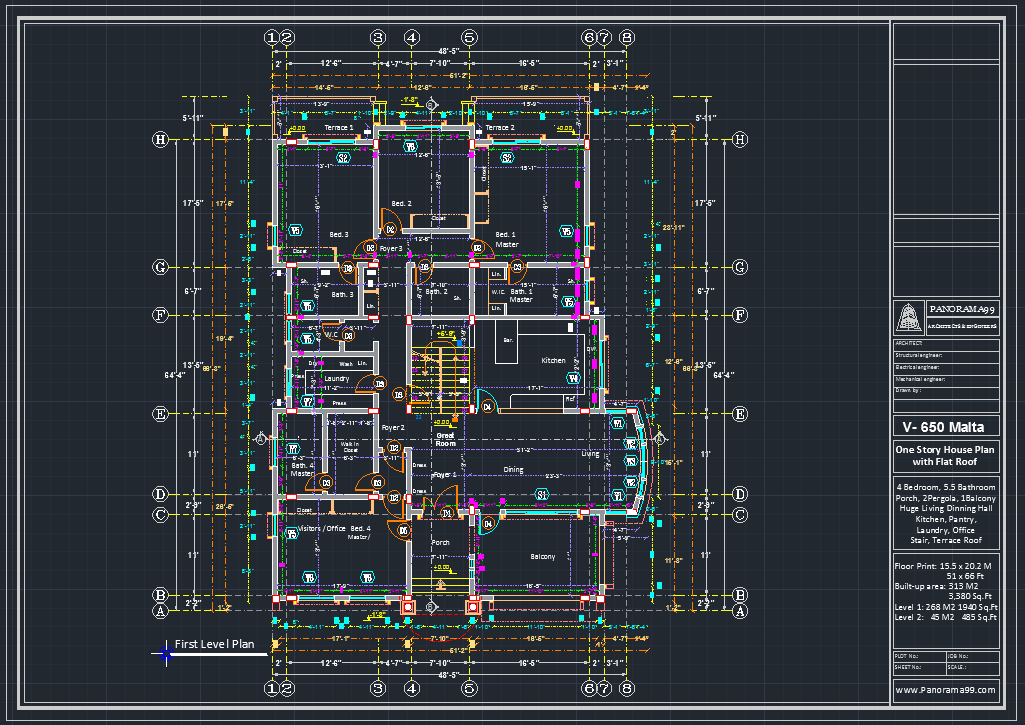This screenshot has height=725, width=1025.
Task: Select the 'Bed. 3' room label
Action: [339, 234]
